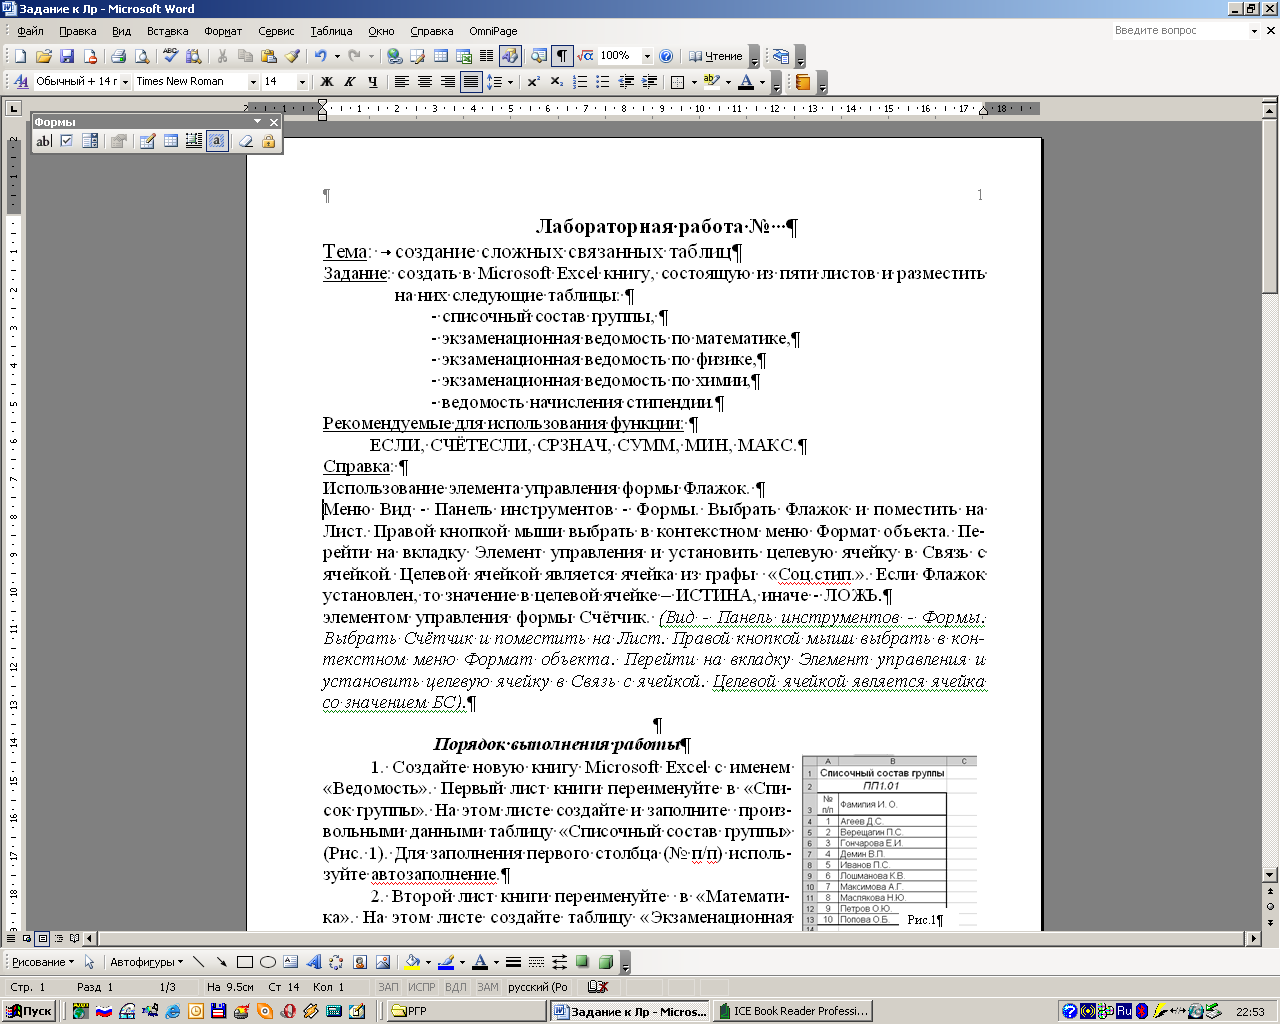The width and height of the screenshot is (1280, 1024).
Task: Open equation editor square root icon
Action: click(586, 57)
